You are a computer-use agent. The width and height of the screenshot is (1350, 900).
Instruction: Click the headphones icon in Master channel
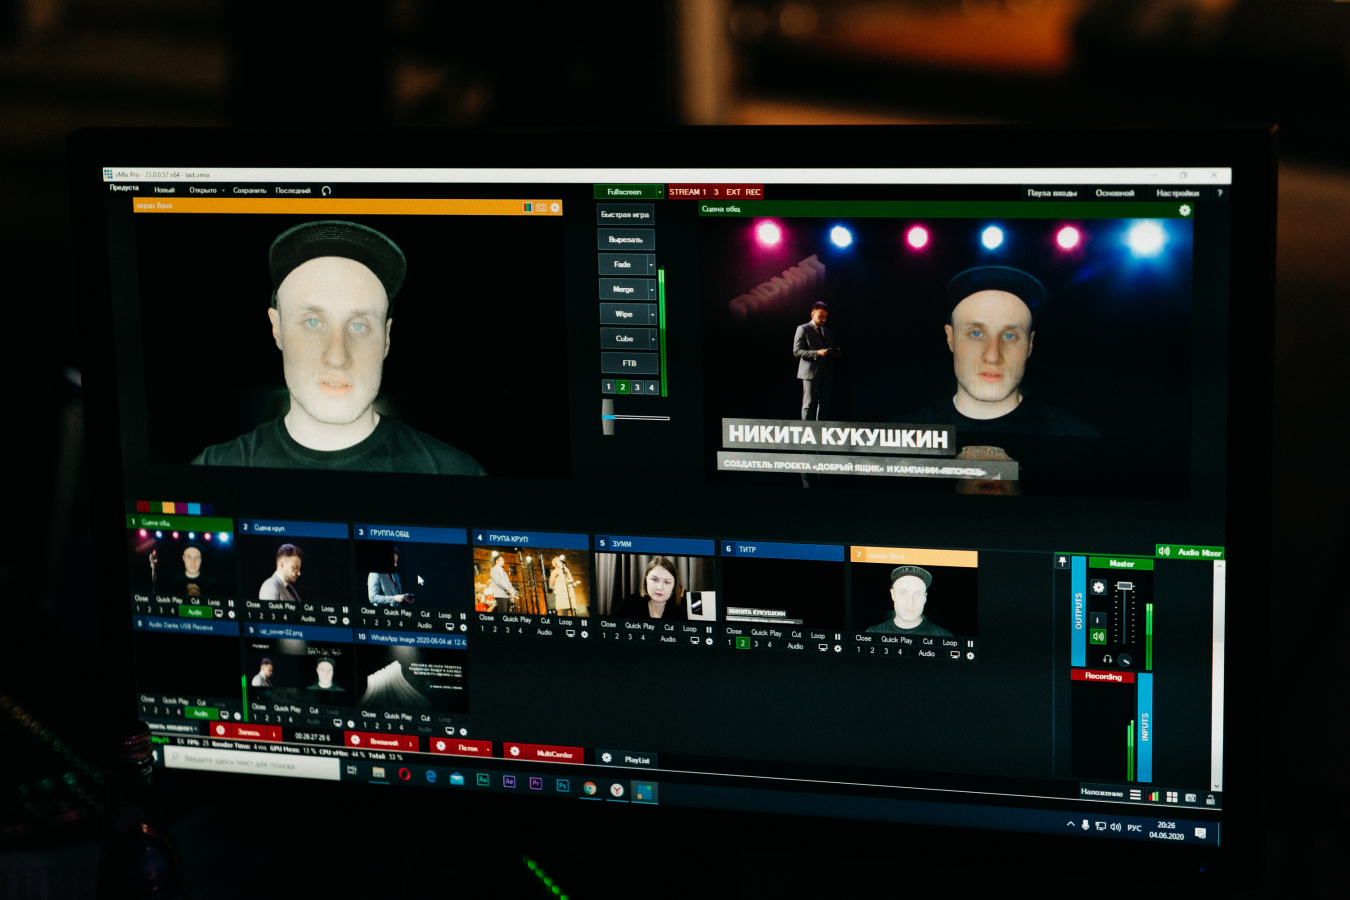pyautogui.click(x=1107, y=659)
